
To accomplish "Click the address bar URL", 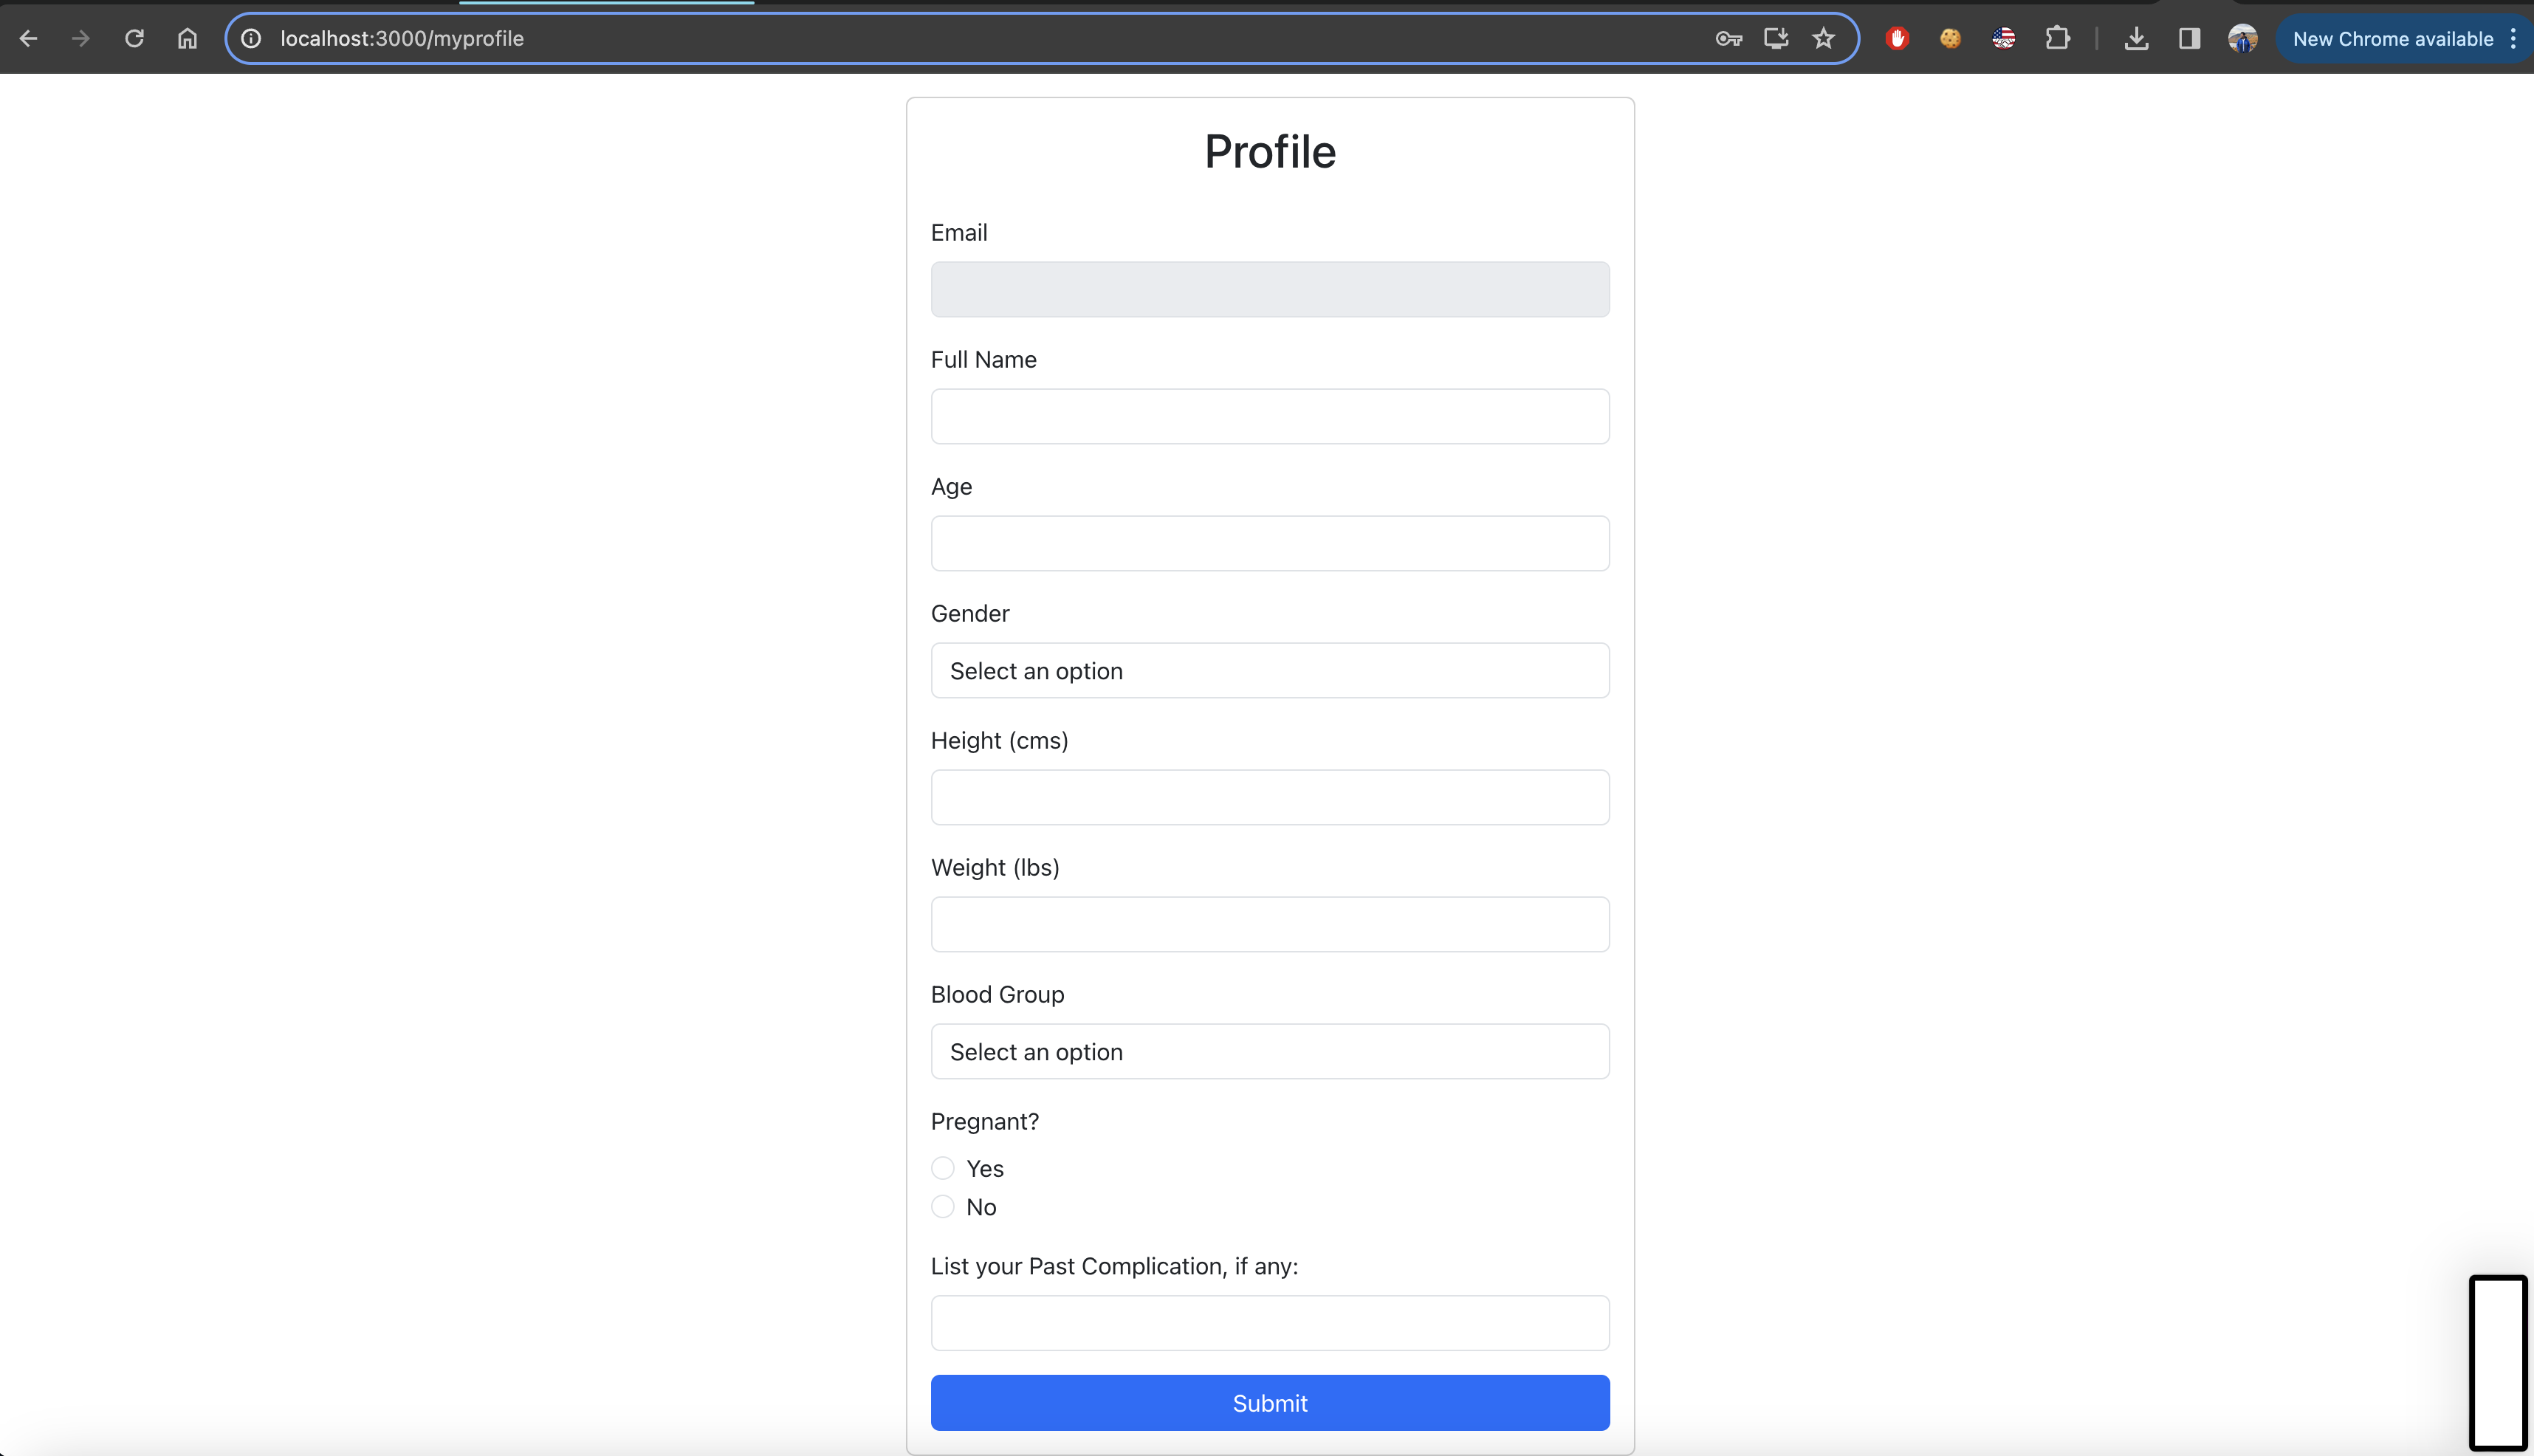I will coord(402,38).
